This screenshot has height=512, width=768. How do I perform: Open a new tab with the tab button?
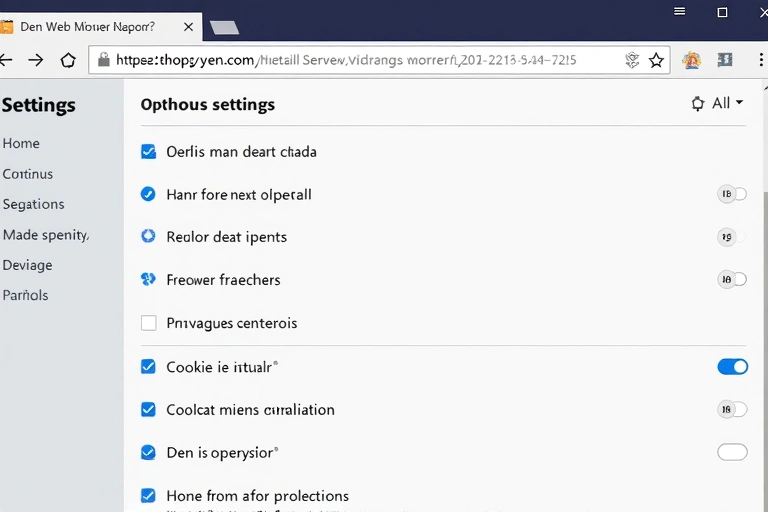point(224,27)
